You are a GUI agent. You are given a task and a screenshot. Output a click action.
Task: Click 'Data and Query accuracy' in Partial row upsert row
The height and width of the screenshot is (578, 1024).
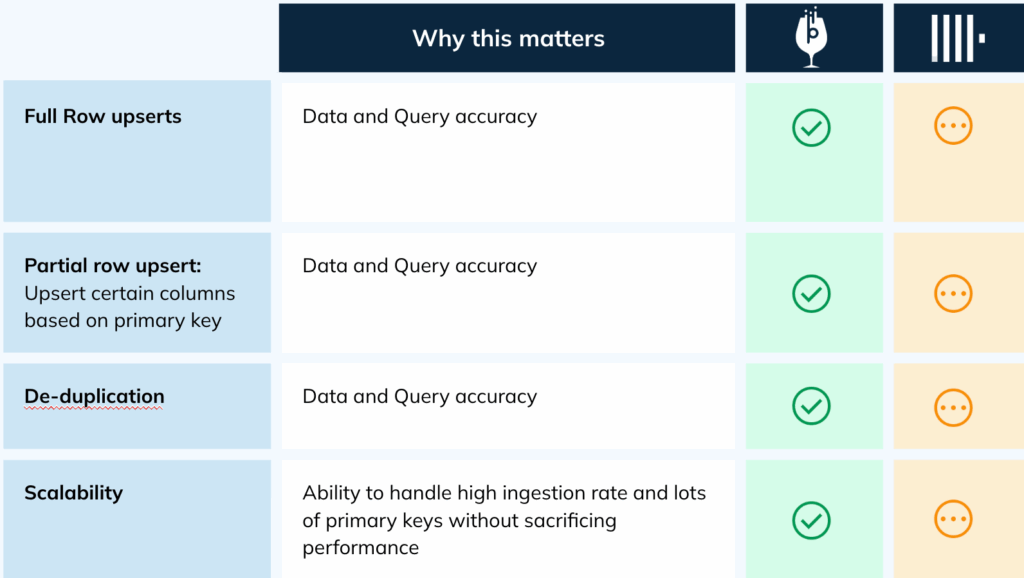(420, 266)
